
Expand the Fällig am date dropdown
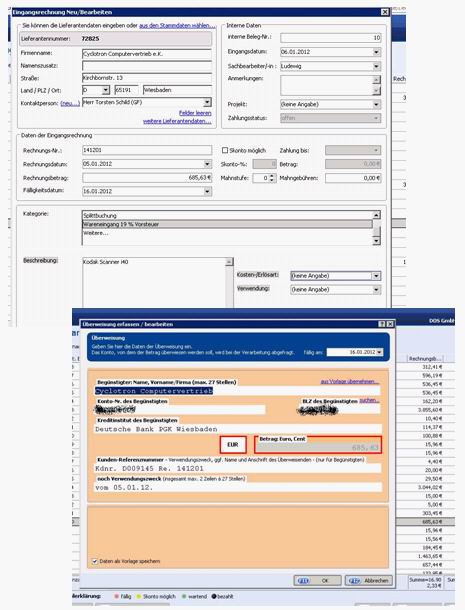click(x=379, y=352)
